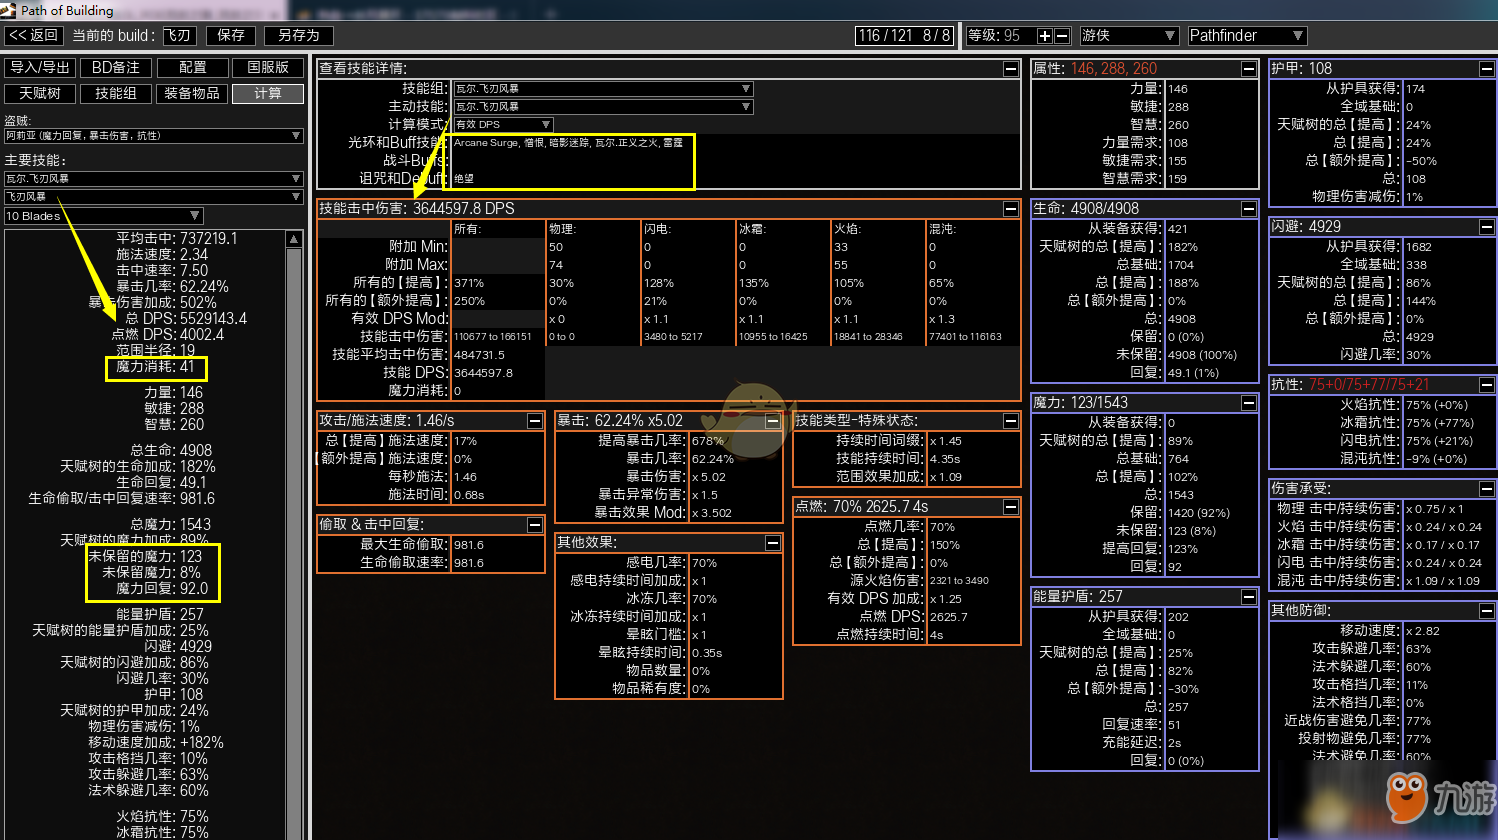
Task: Switch to the 天赋树 tab
Action: pos(40,93)
